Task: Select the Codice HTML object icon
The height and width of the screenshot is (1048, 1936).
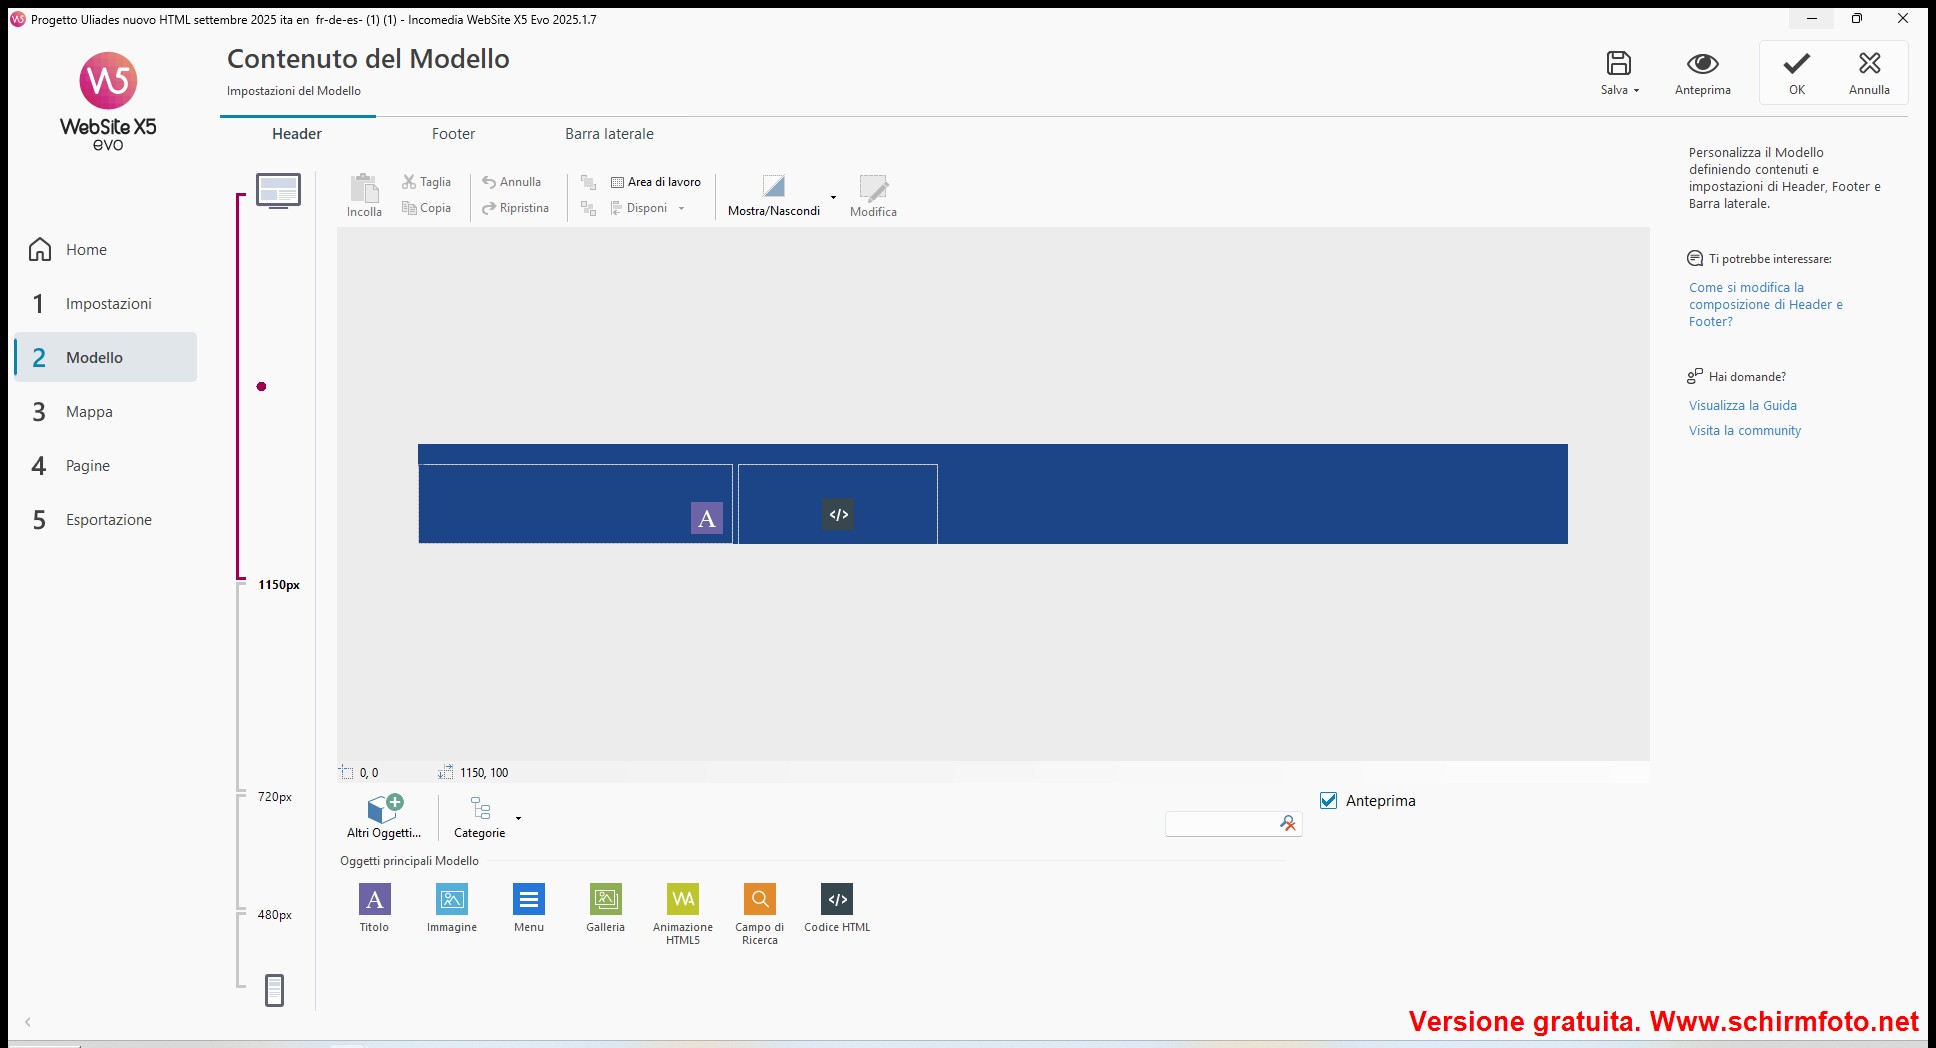Action: [x=837, y=899]
